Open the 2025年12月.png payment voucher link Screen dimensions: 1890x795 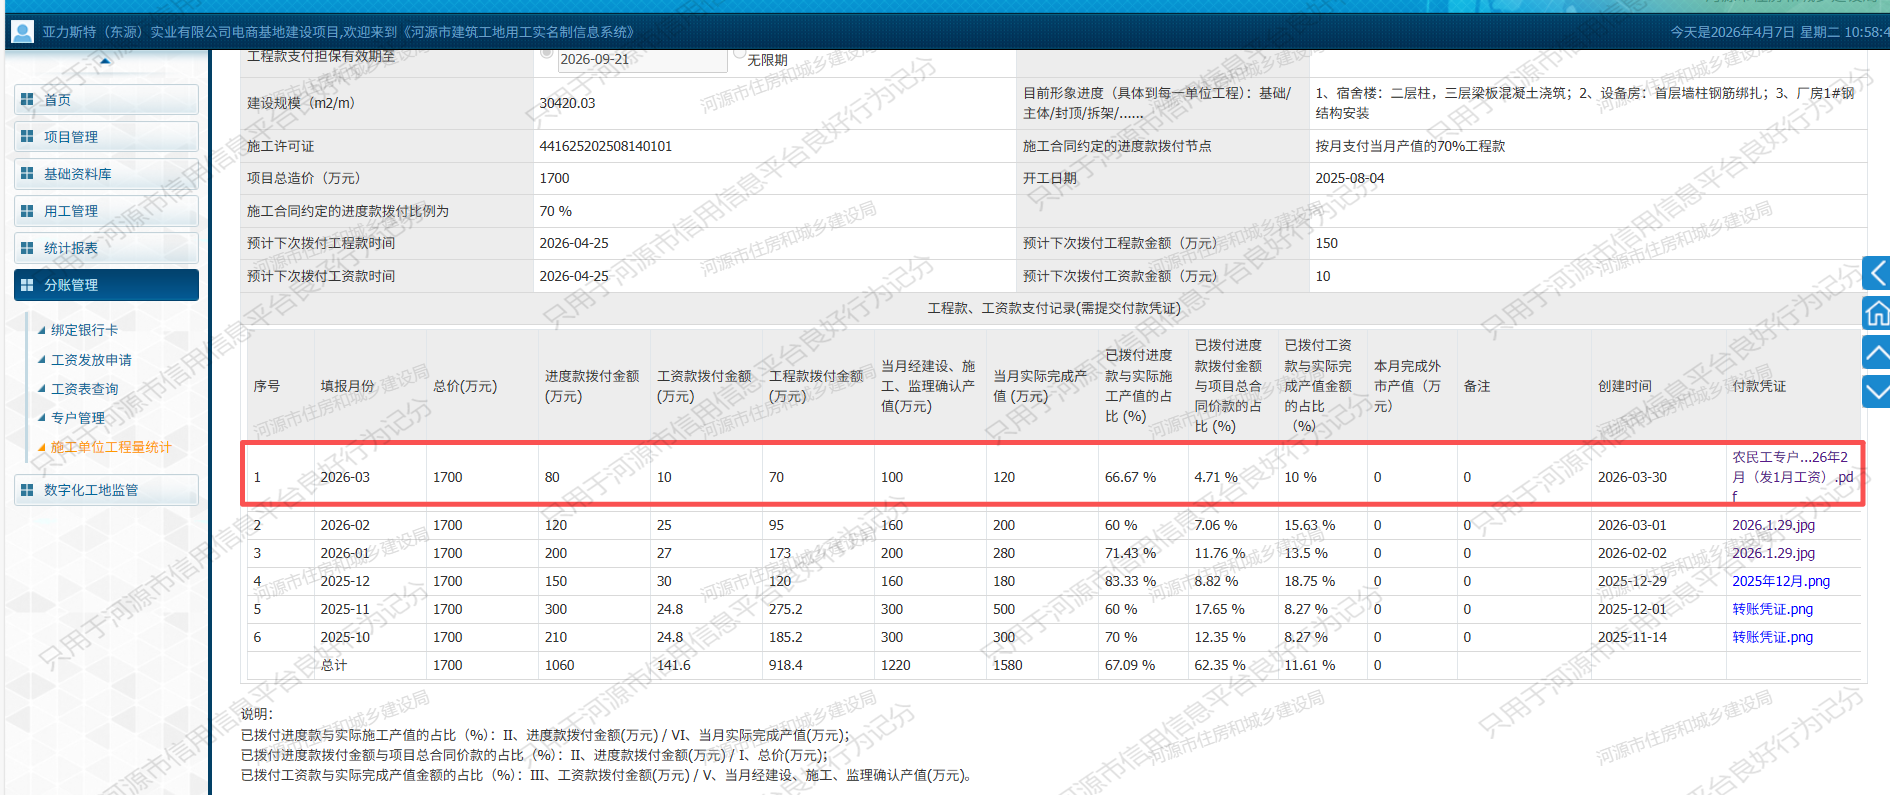click(x=1780, y=581)
